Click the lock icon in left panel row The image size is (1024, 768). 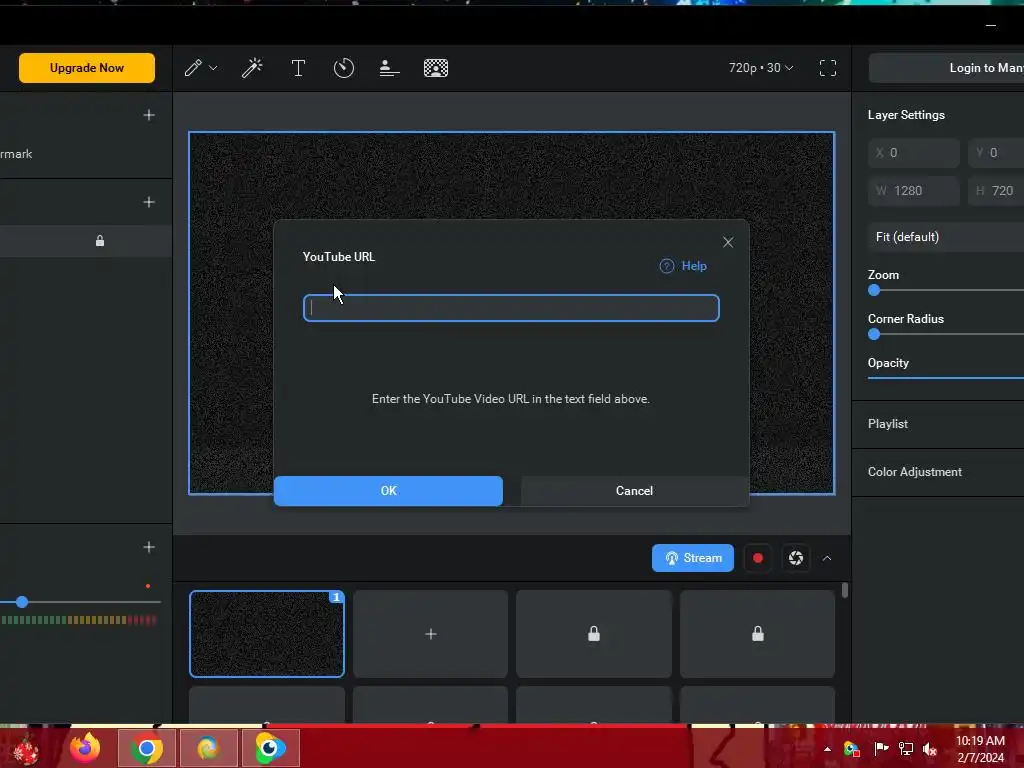(100, 241)
